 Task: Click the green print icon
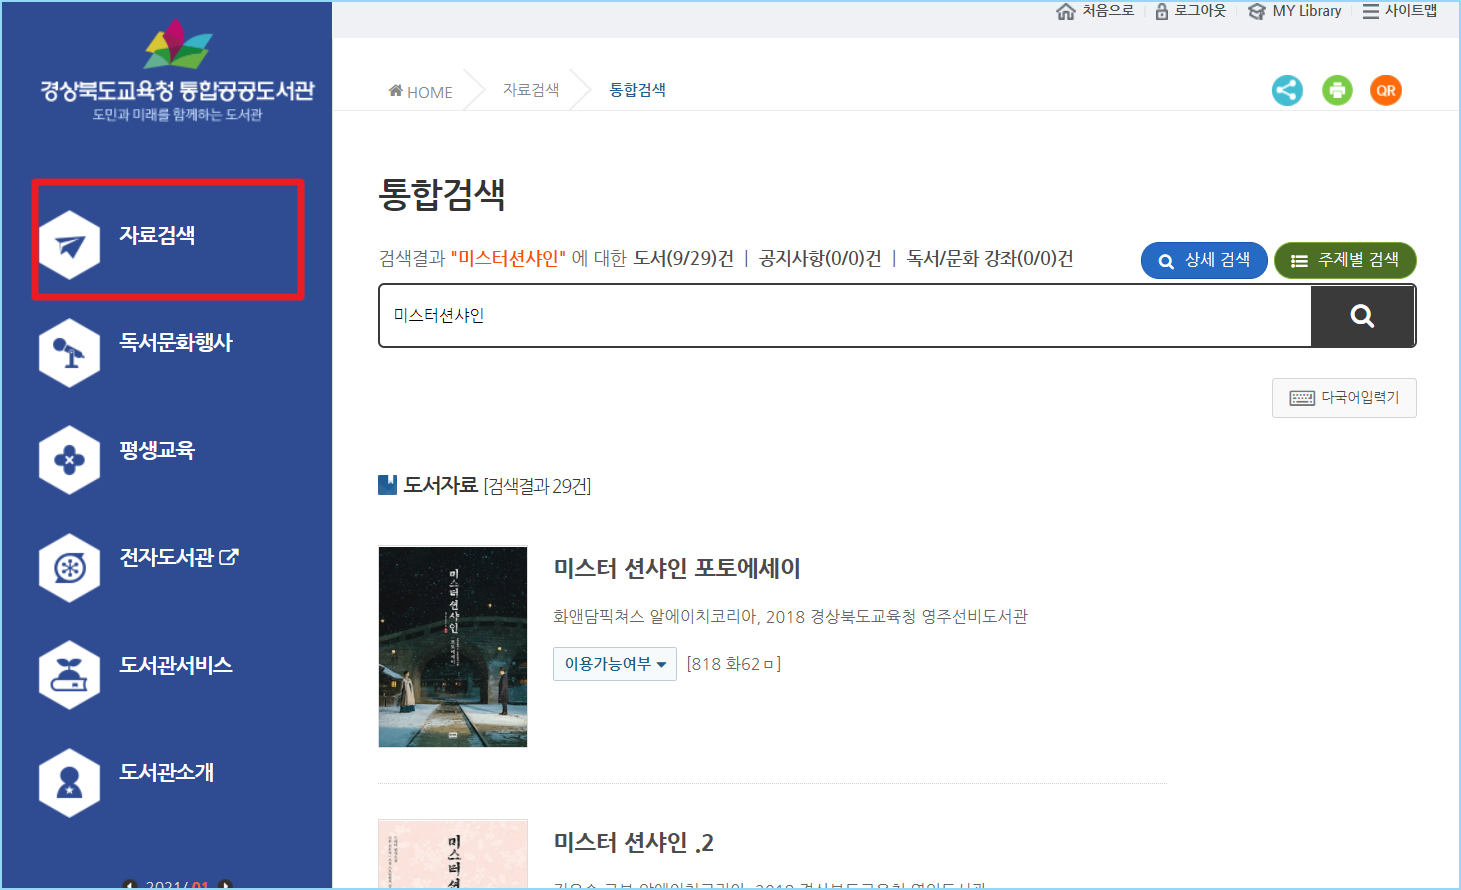(1337, 90)
